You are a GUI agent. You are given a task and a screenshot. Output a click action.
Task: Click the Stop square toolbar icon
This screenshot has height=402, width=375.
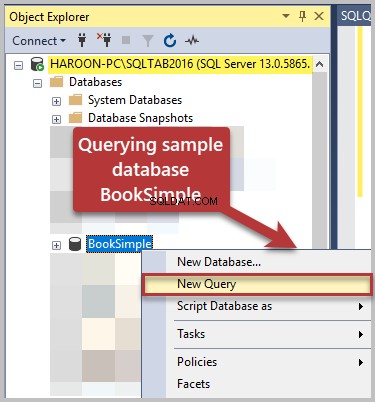[126, 40]
